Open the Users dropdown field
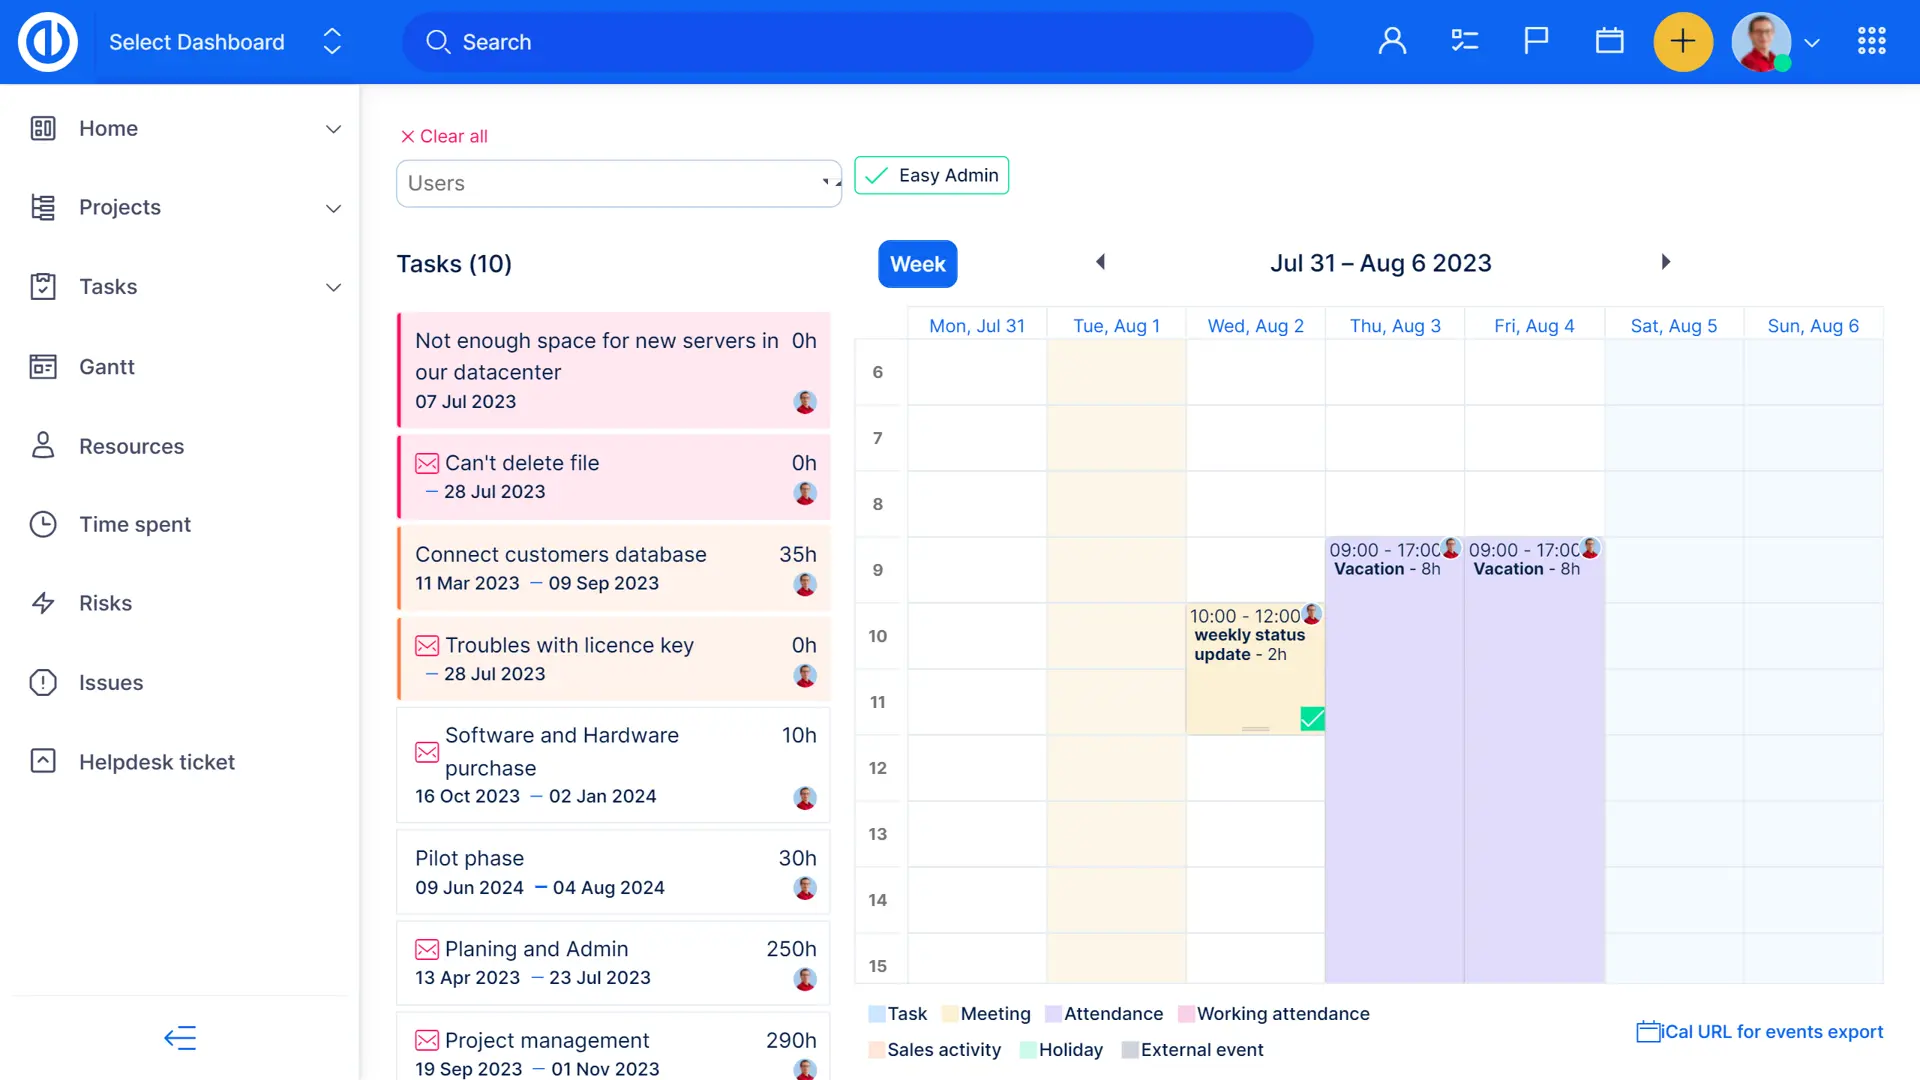This screenshot has width=1920, height=1080. coord(618,184)
